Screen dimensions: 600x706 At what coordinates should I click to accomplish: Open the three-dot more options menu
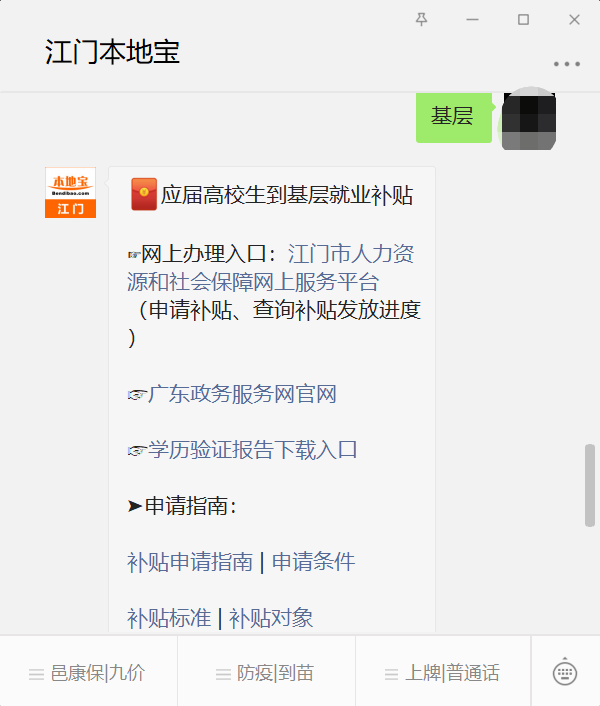coord(567,64)
